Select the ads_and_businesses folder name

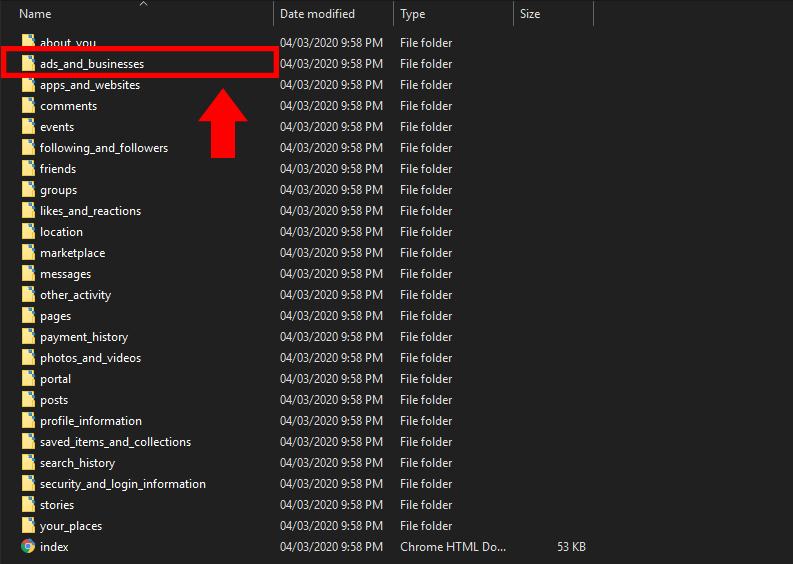click(92, 64)
